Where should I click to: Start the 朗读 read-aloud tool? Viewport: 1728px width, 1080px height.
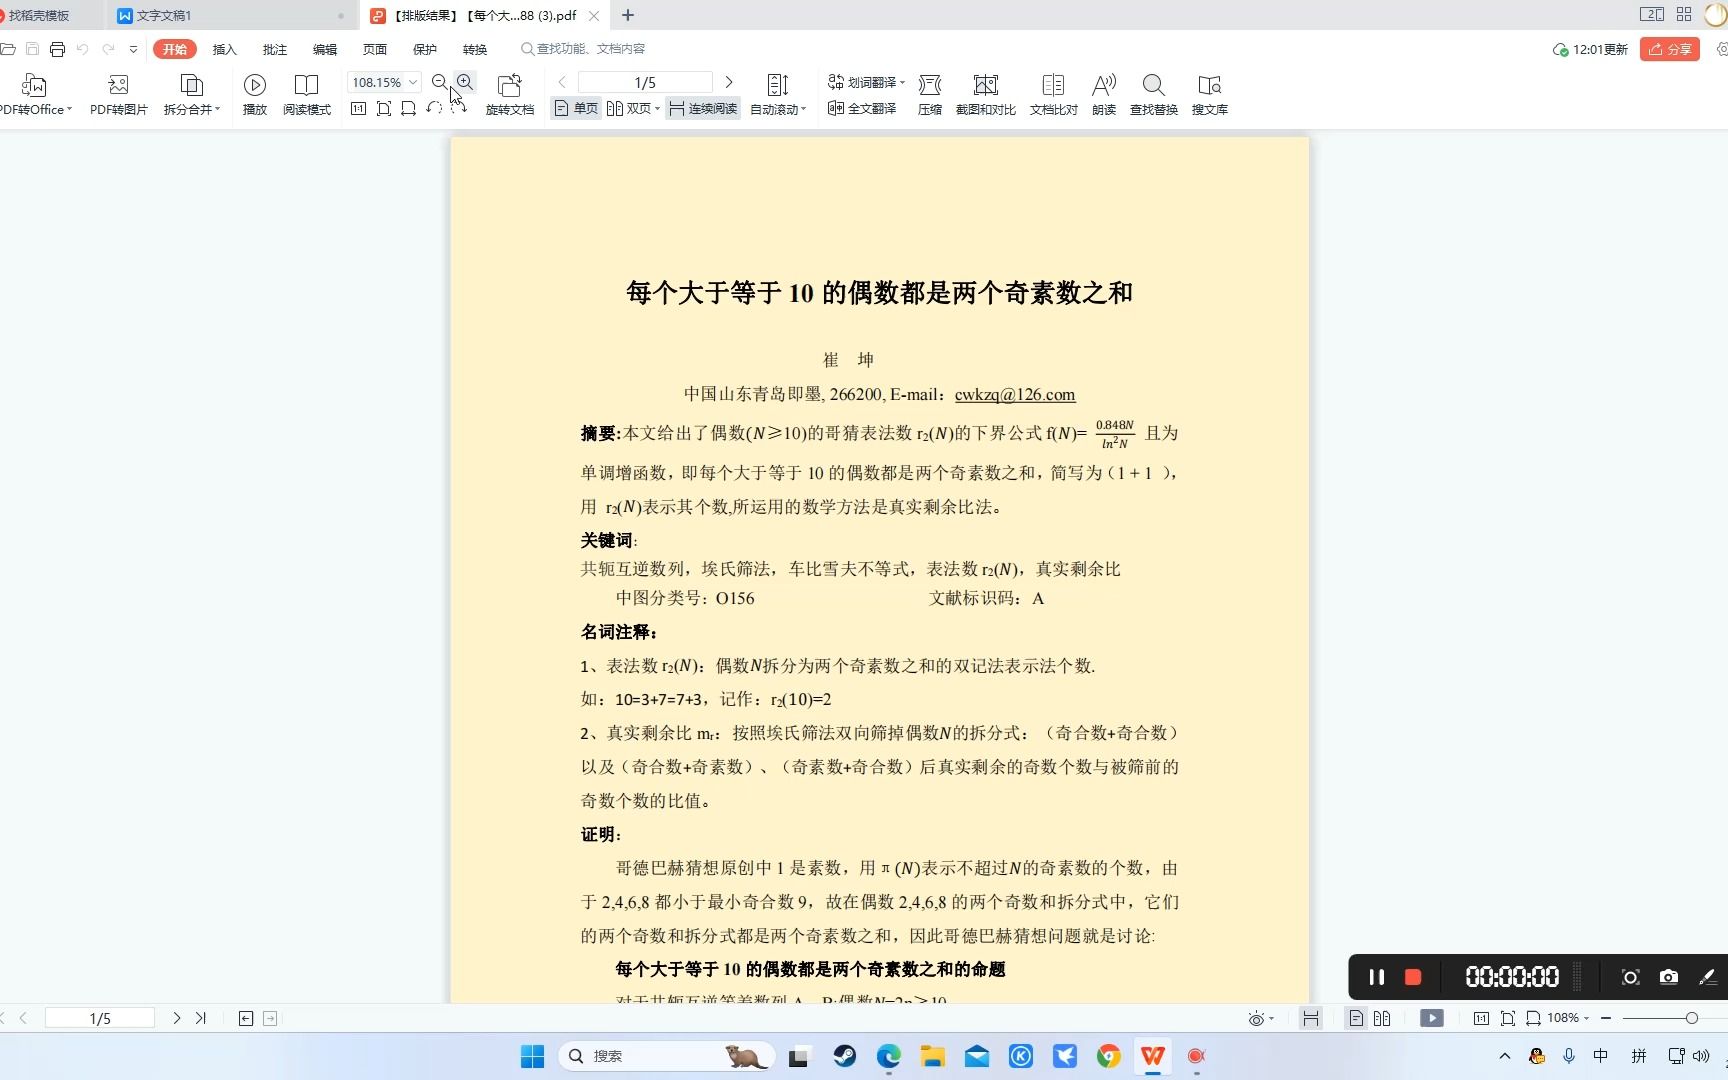point(1104,95)
